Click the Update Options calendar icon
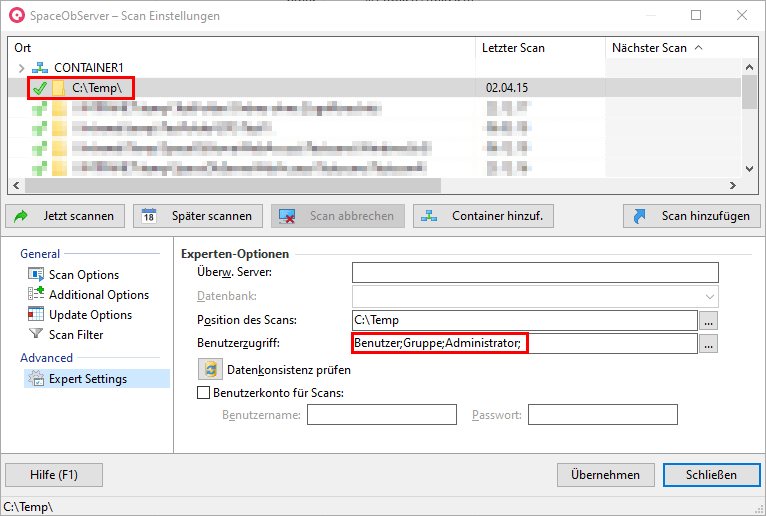 (x=36, y=314)
